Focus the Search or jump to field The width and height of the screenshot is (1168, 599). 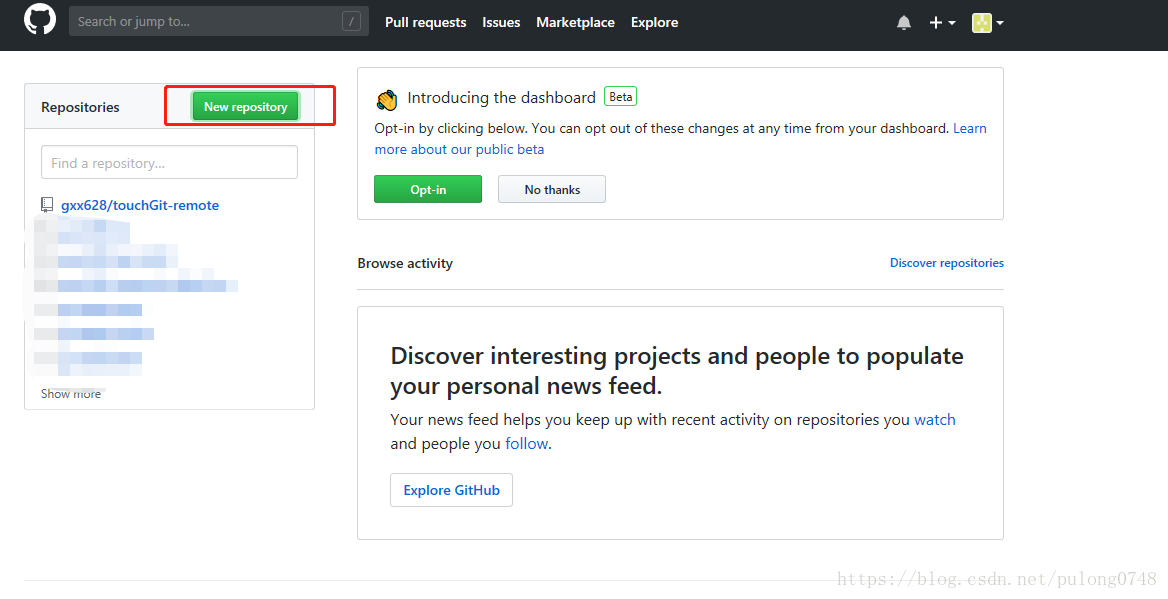tap(218, 22)
